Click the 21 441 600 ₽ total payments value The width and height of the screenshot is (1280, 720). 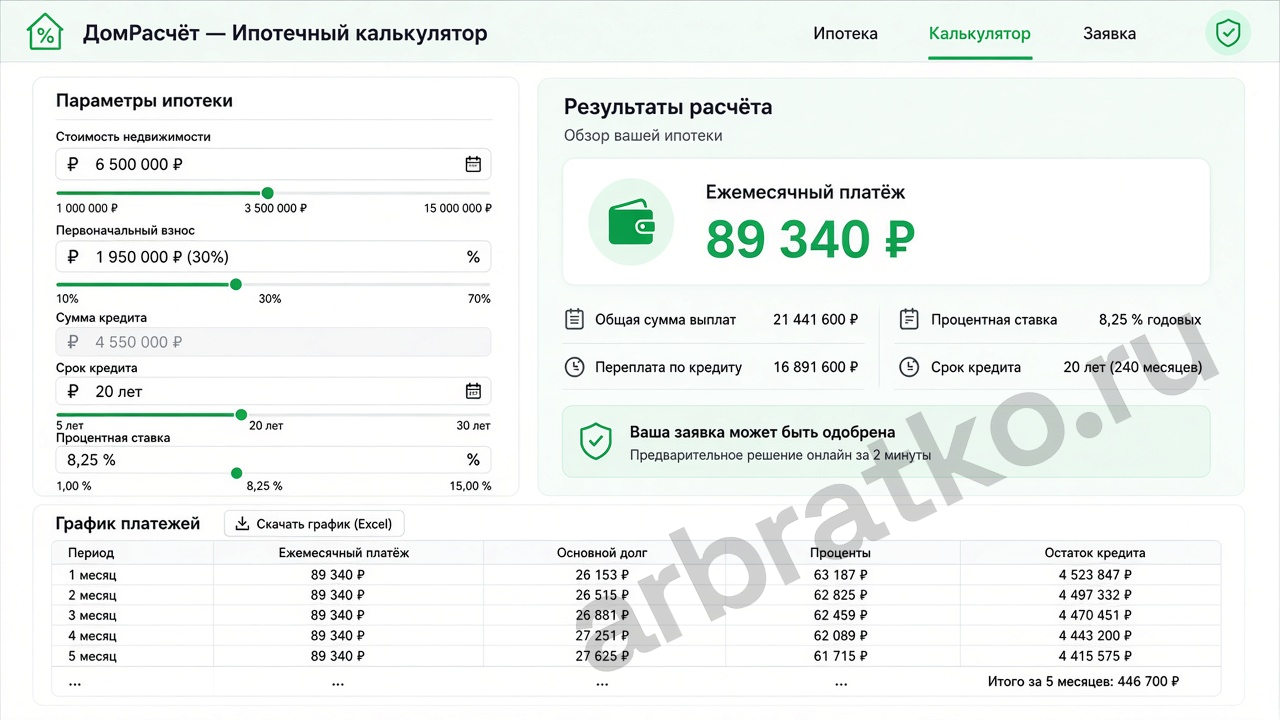pyautogui.click(x=816, y=320)
